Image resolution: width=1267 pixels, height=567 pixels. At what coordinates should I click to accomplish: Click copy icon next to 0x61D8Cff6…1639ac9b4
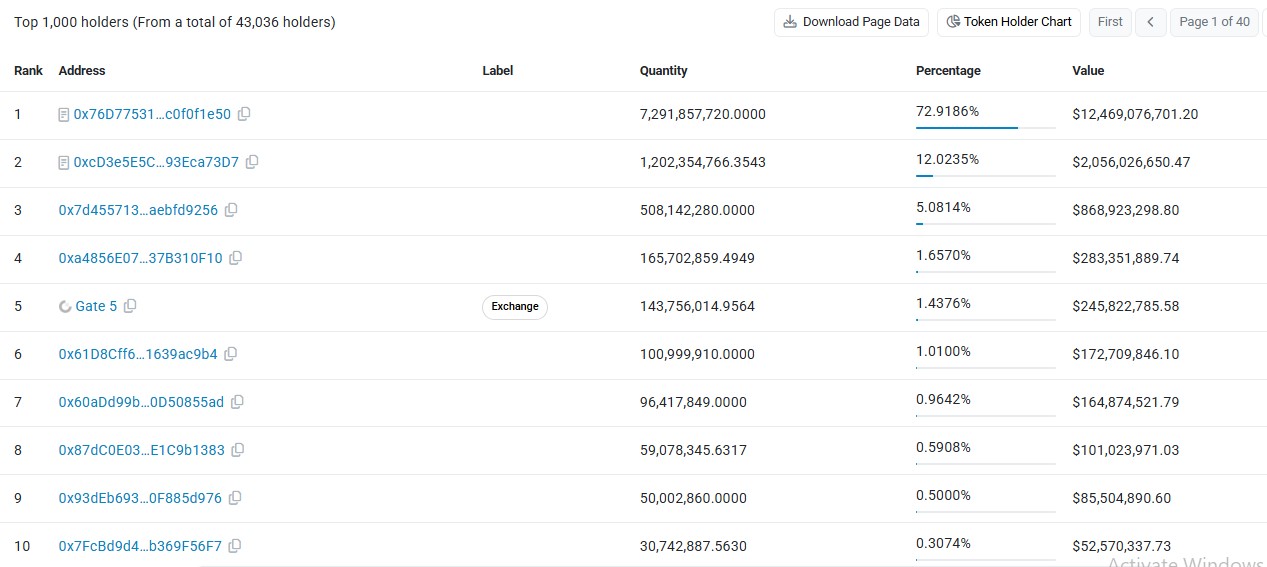231,354
